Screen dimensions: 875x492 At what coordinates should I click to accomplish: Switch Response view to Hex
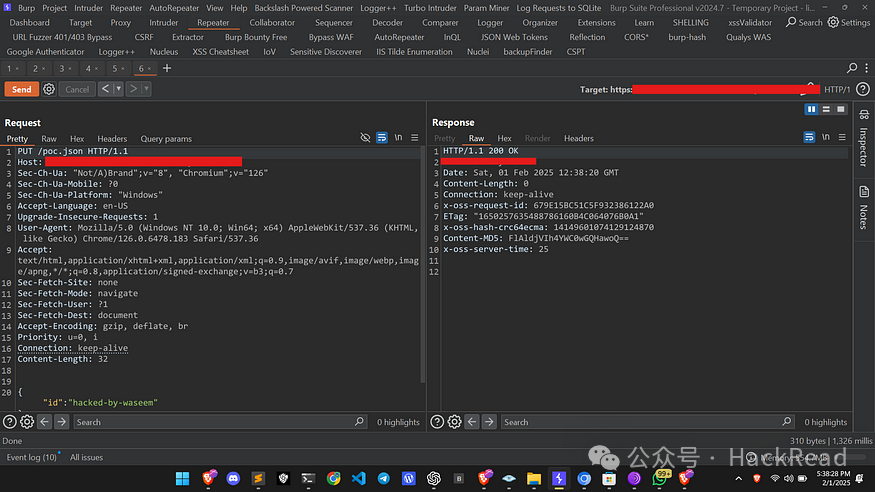(504, 138)
